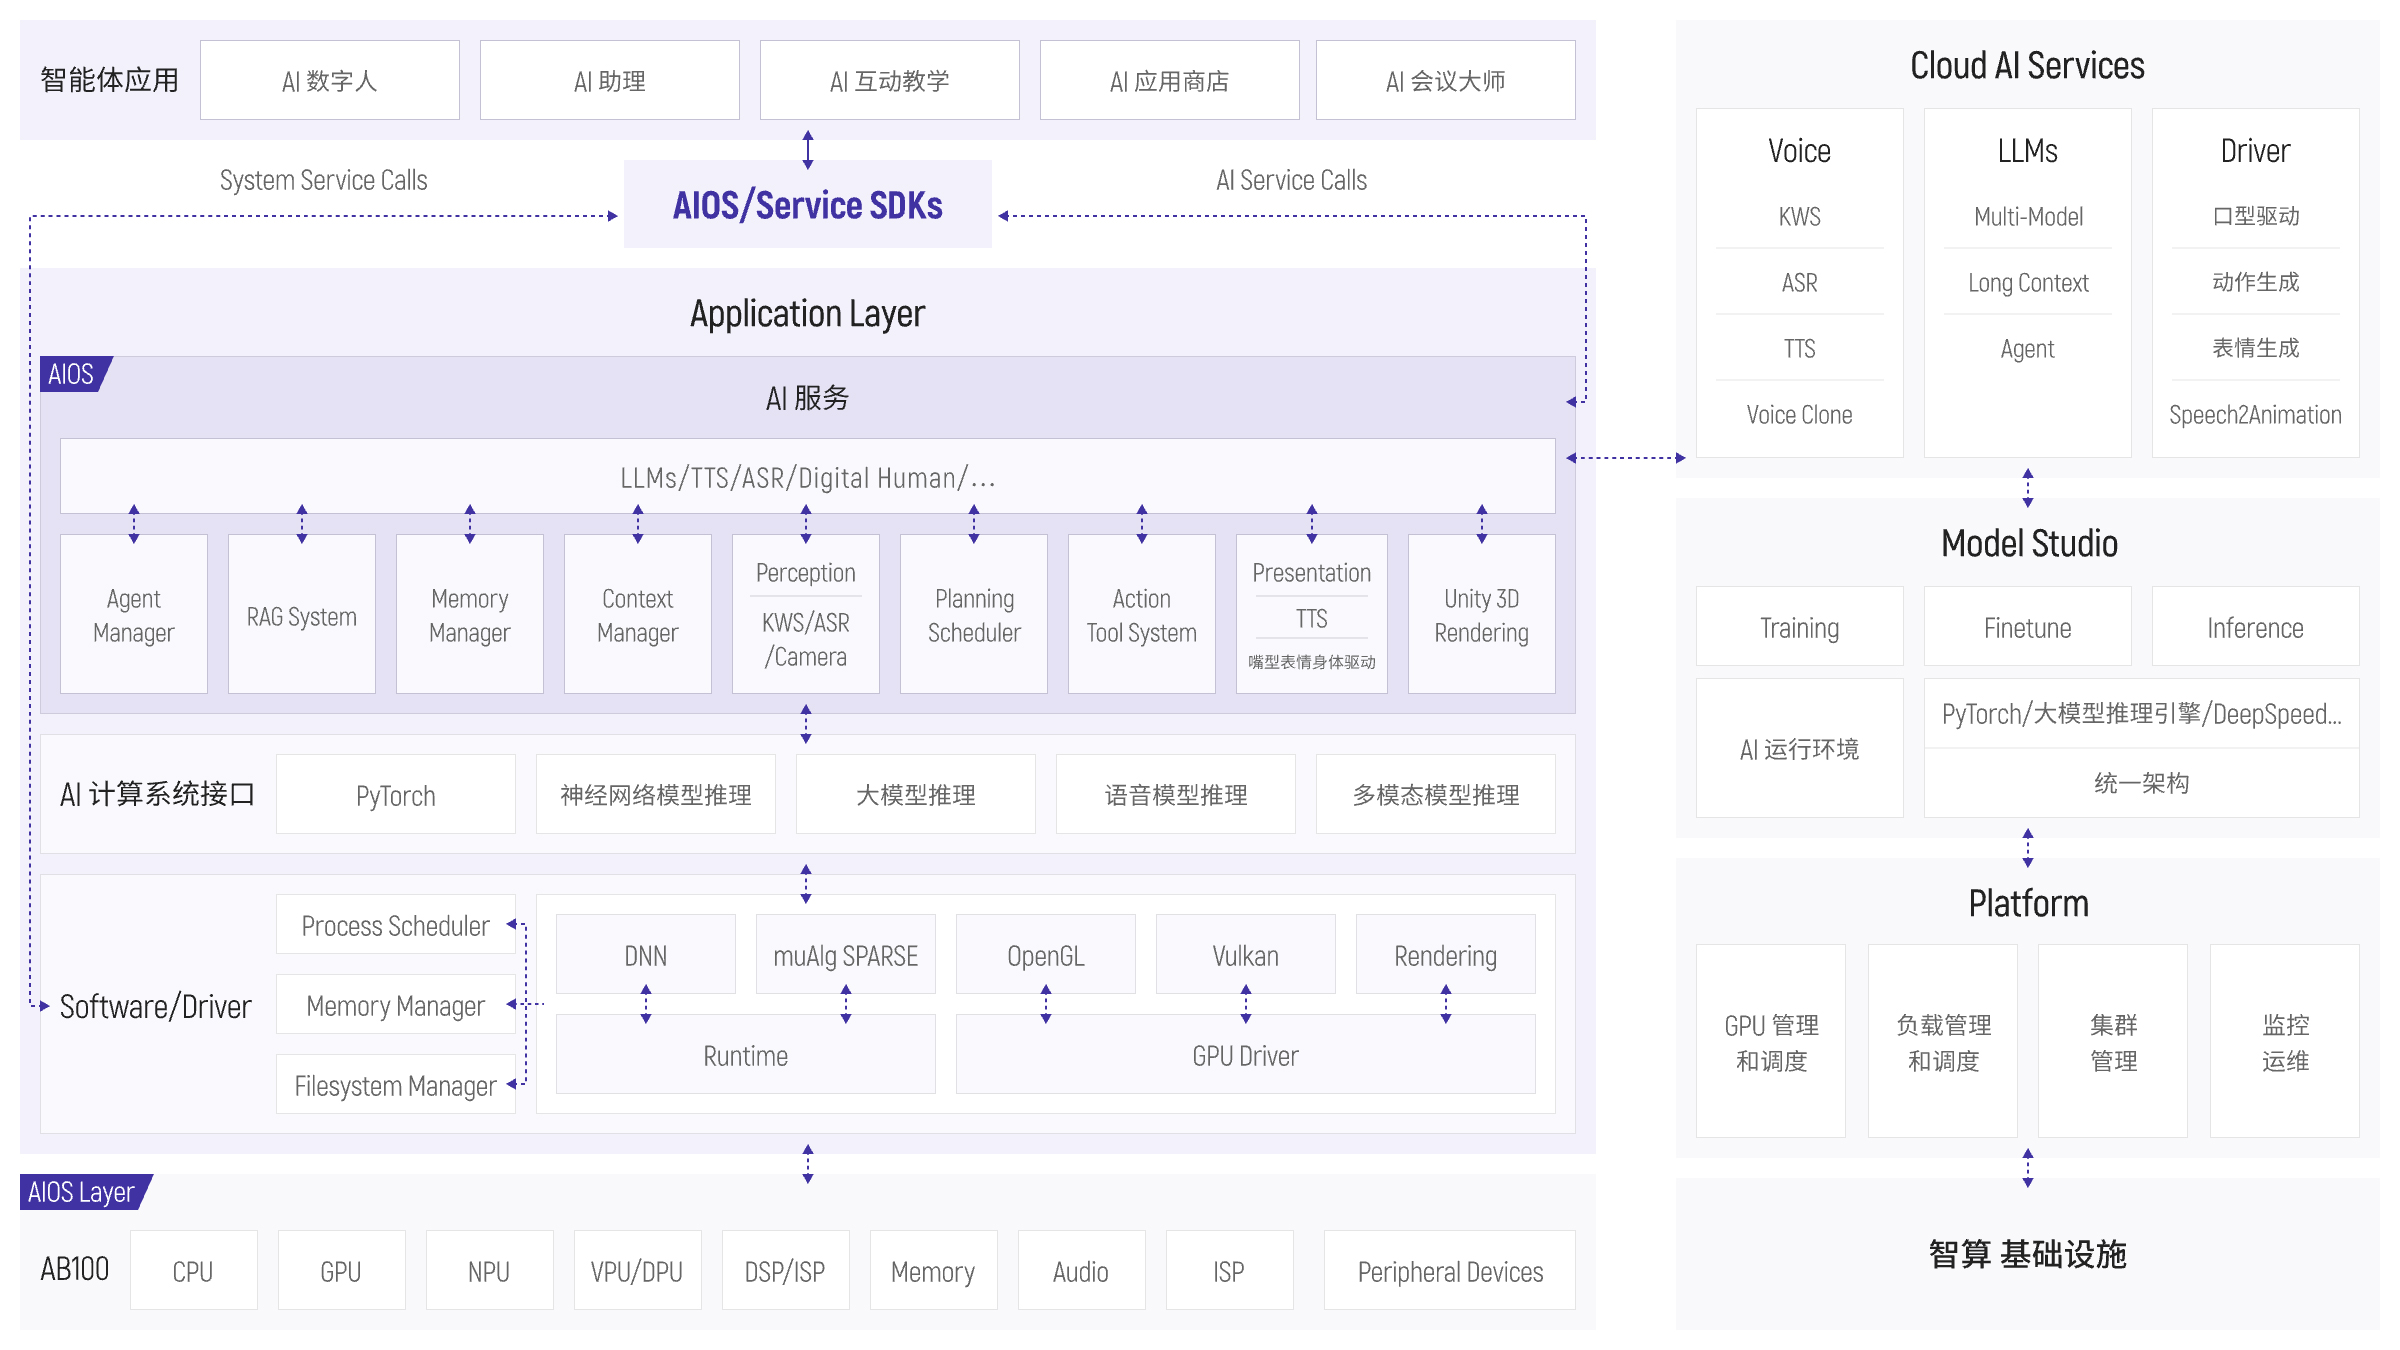Click the Agent Manager block

pos(134,615)
